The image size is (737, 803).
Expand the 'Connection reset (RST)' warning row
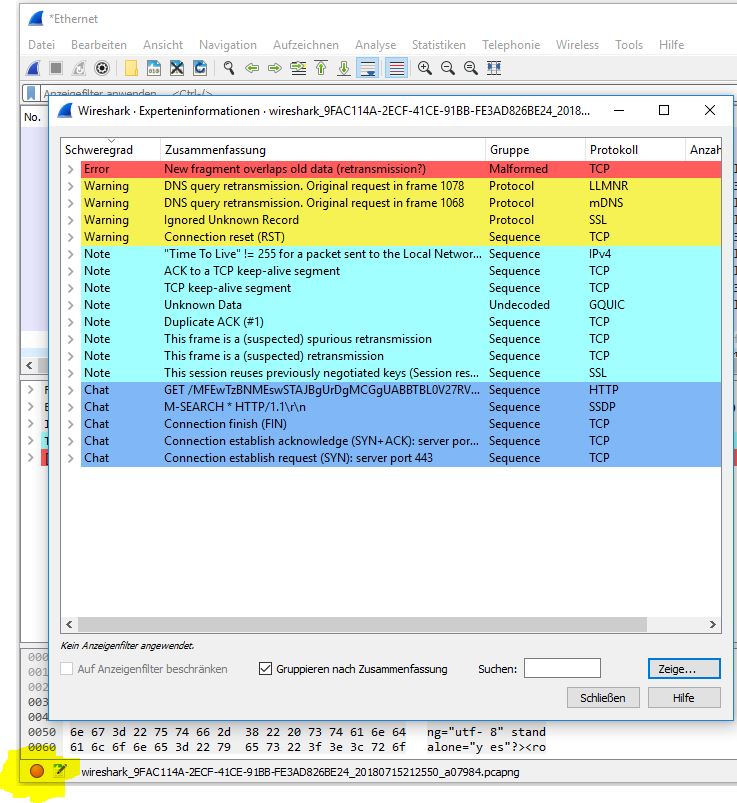pos(70,237)
